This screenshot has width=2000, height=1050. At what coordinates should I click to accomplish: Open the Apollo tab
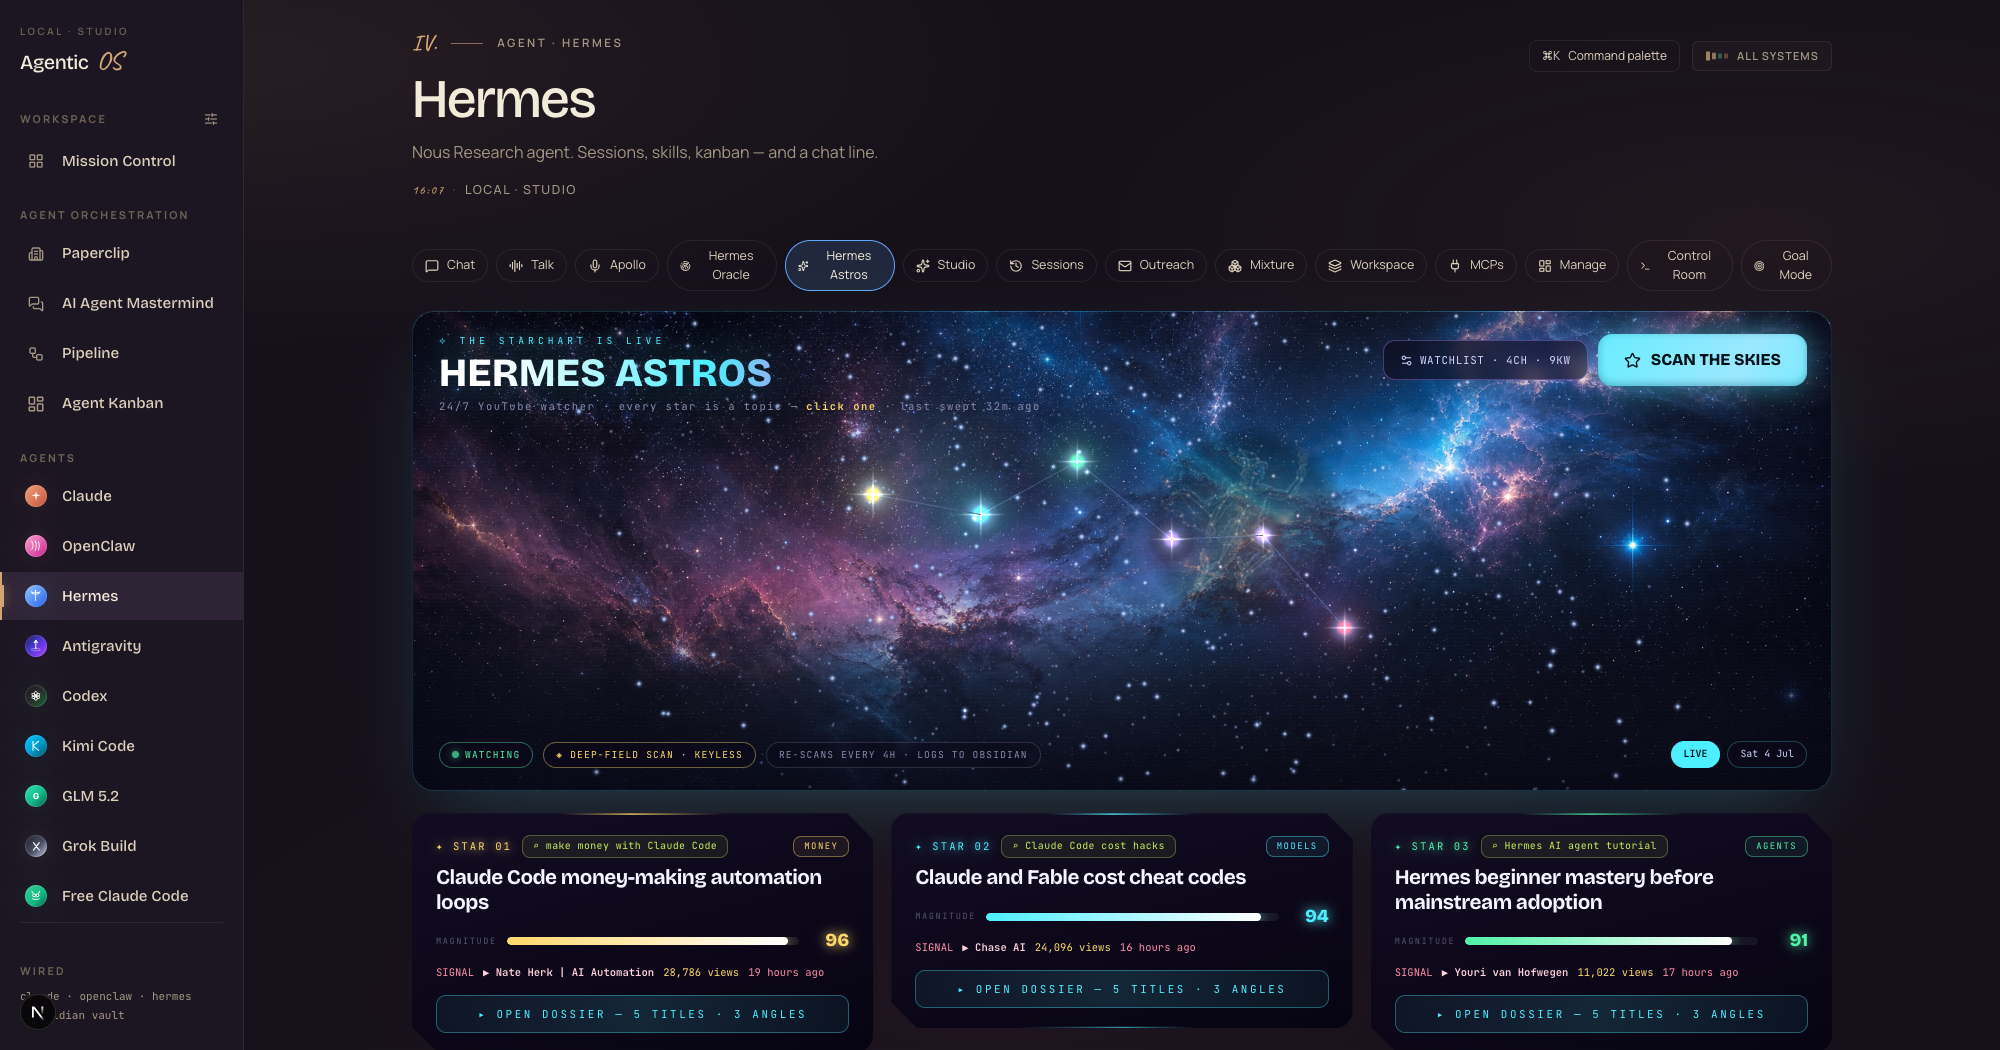617,265
